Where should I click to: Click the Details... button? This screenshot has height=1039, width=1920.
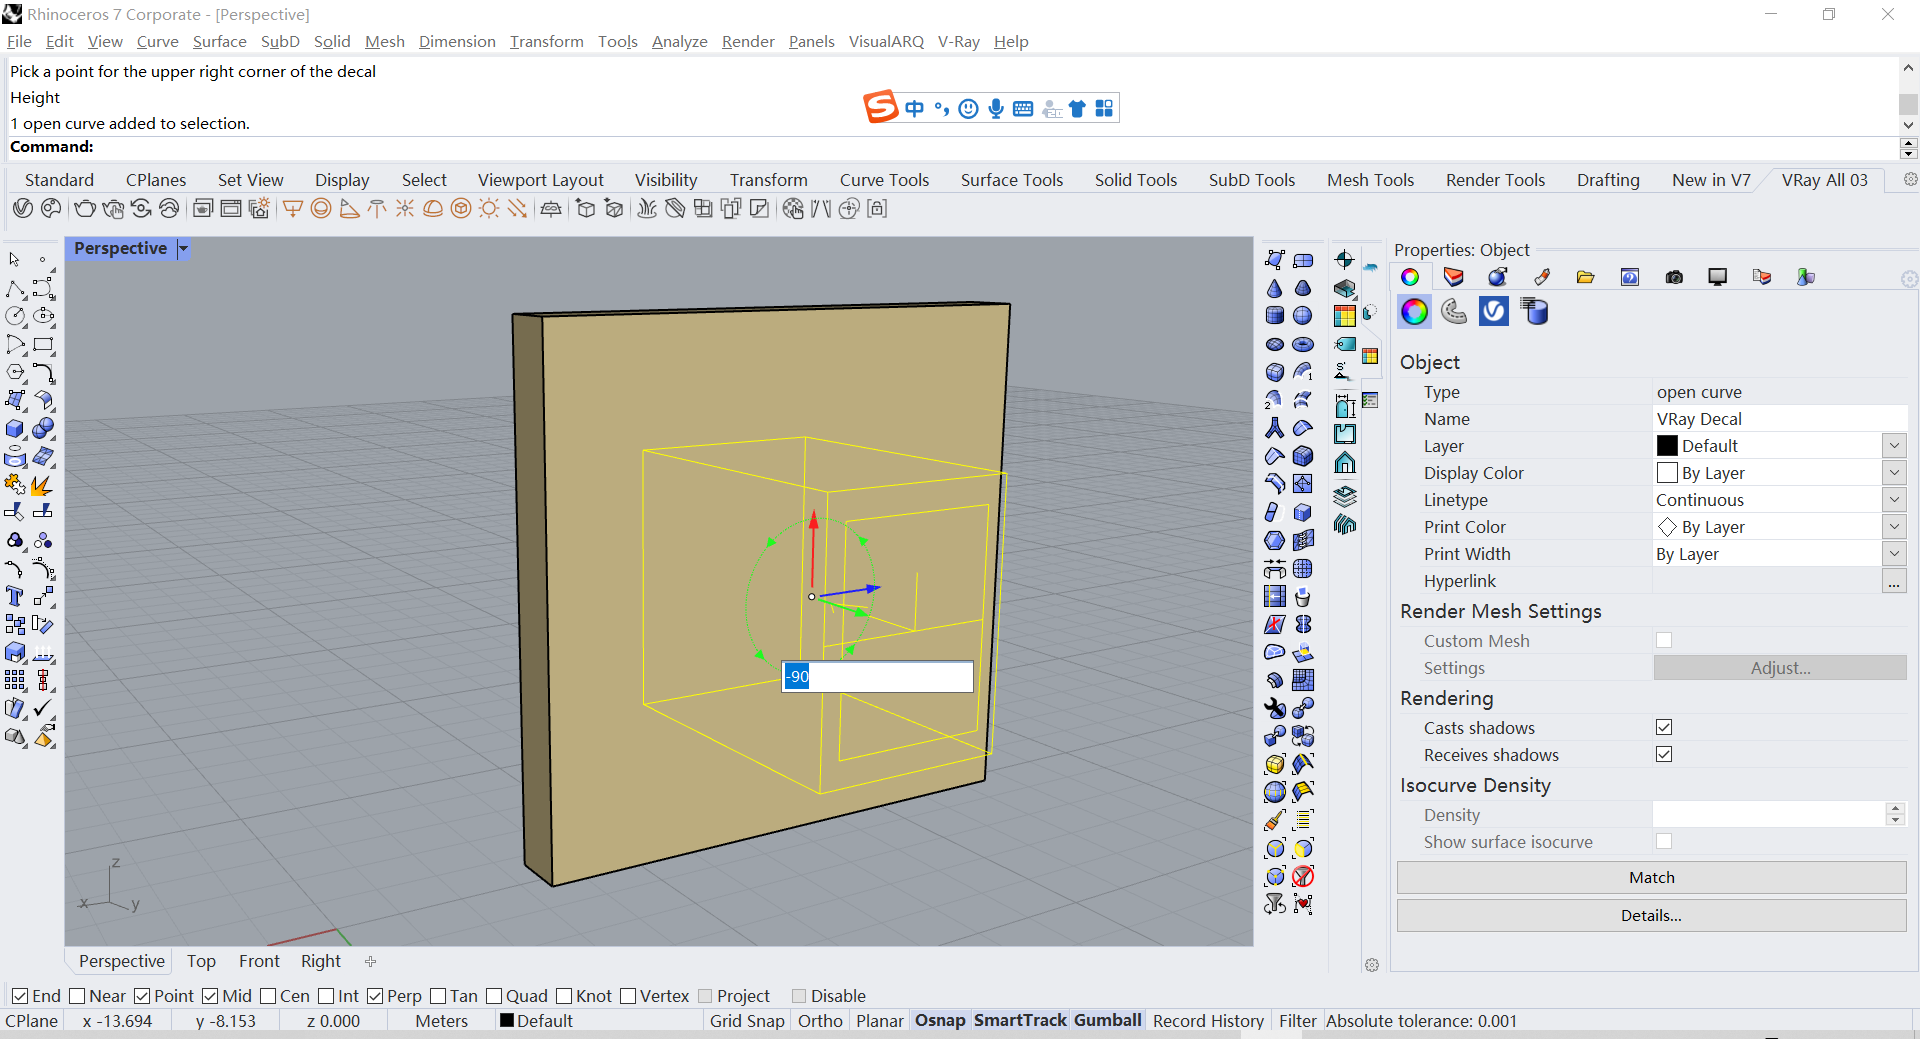click(x=1651, y=915)
